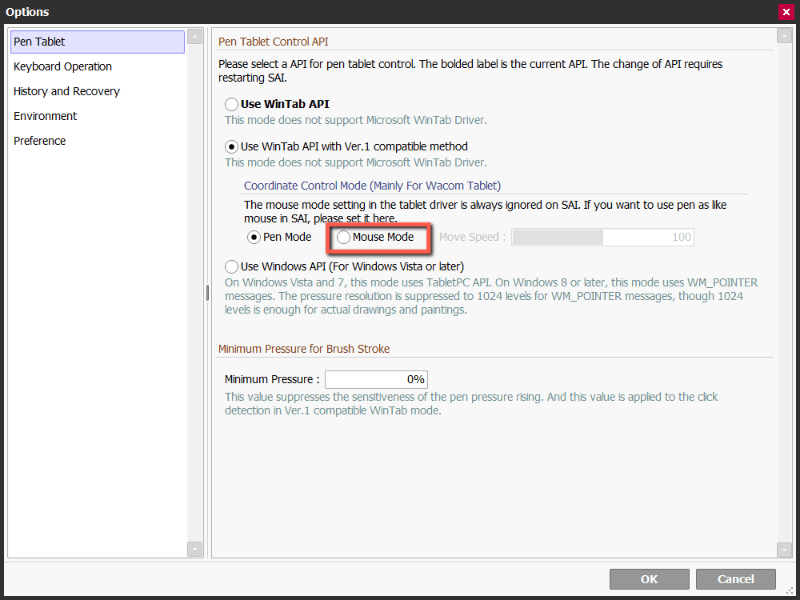Enable Mouse Mode radio option
Screen dimensions: 800x600
coord(343,237)
